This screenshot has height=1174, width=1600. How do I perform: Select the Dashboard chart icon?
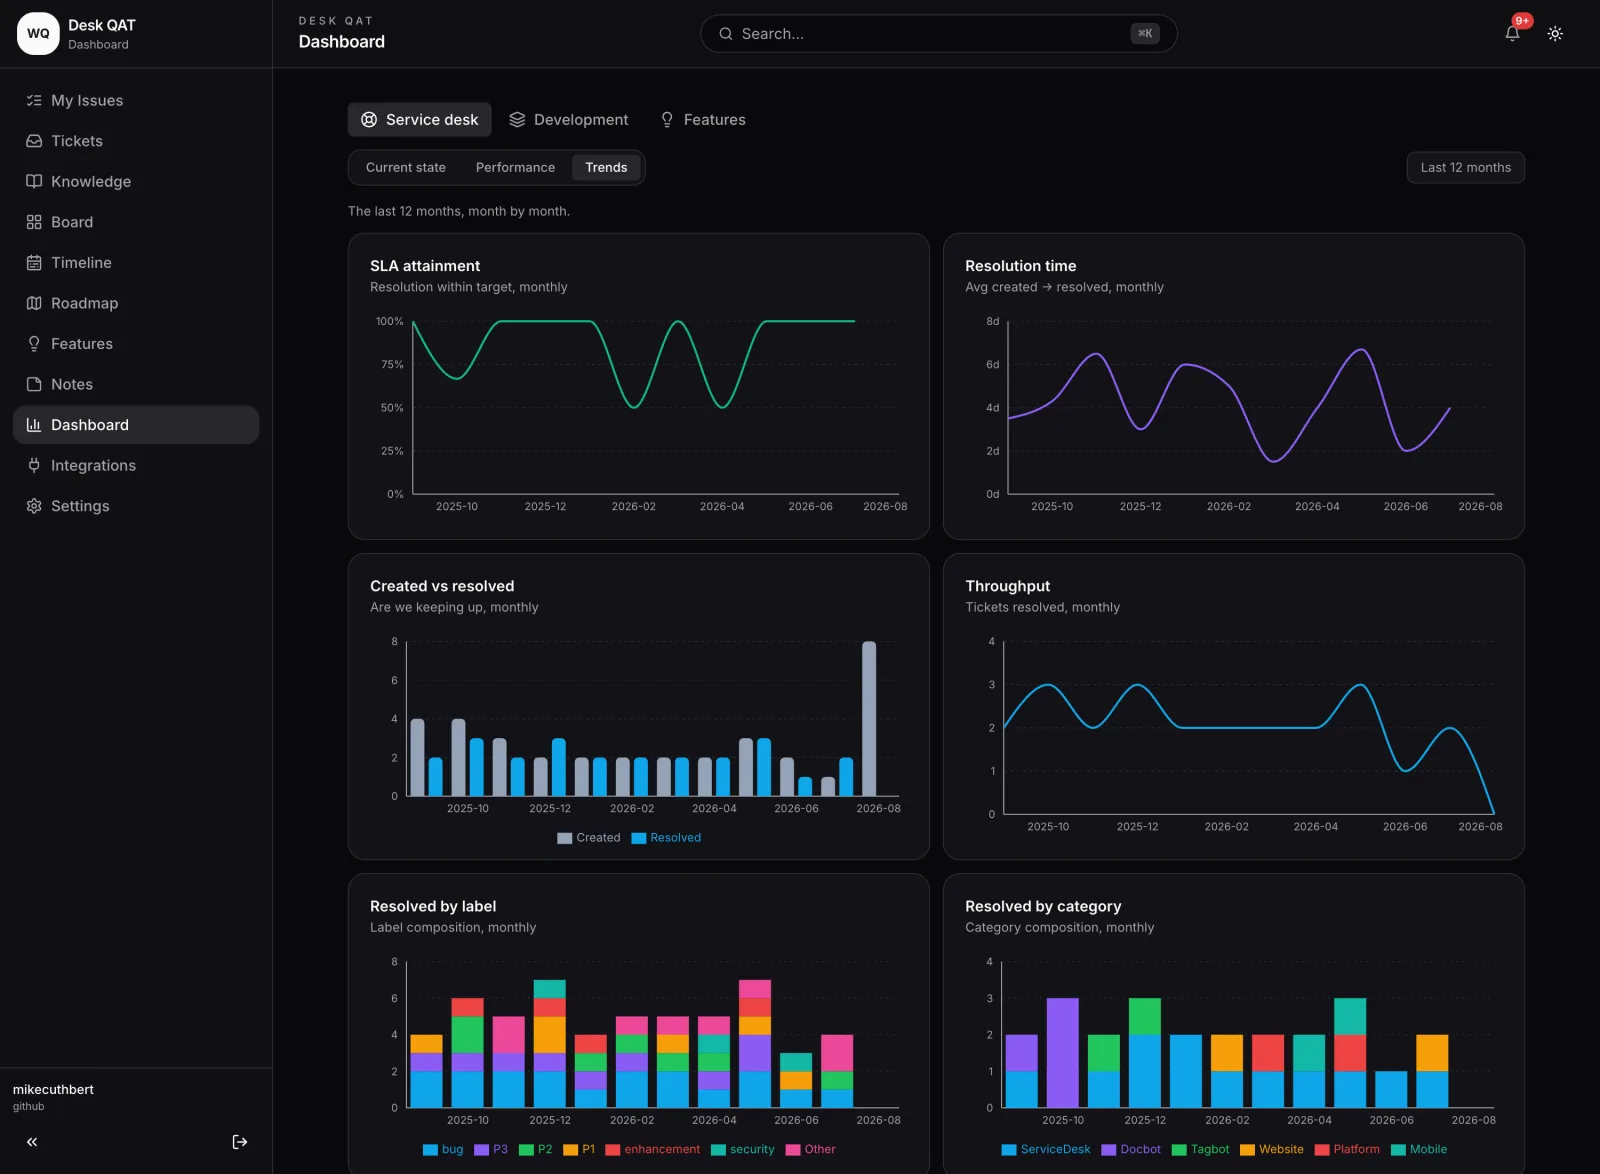(34, 425)
